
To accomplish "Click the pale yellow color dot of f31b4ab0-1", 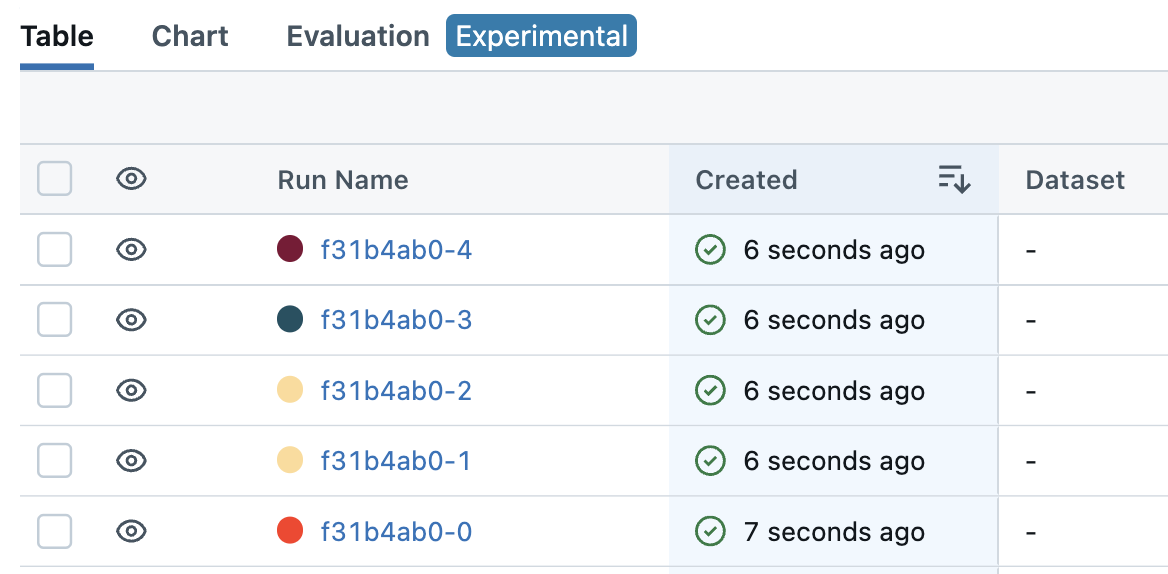I will [x=290, y=460].
